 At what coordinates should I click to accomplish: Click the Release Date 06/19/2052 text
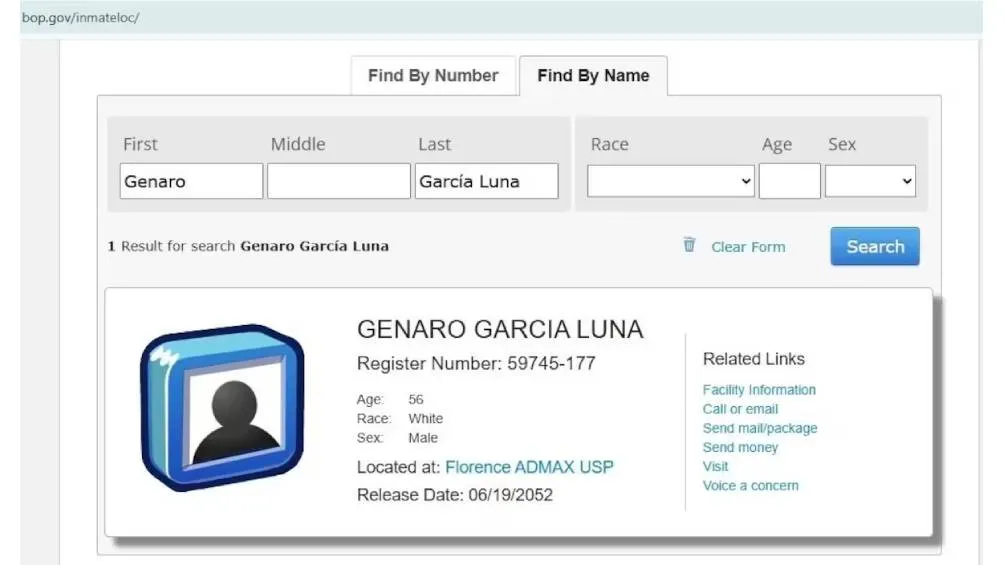455,495
